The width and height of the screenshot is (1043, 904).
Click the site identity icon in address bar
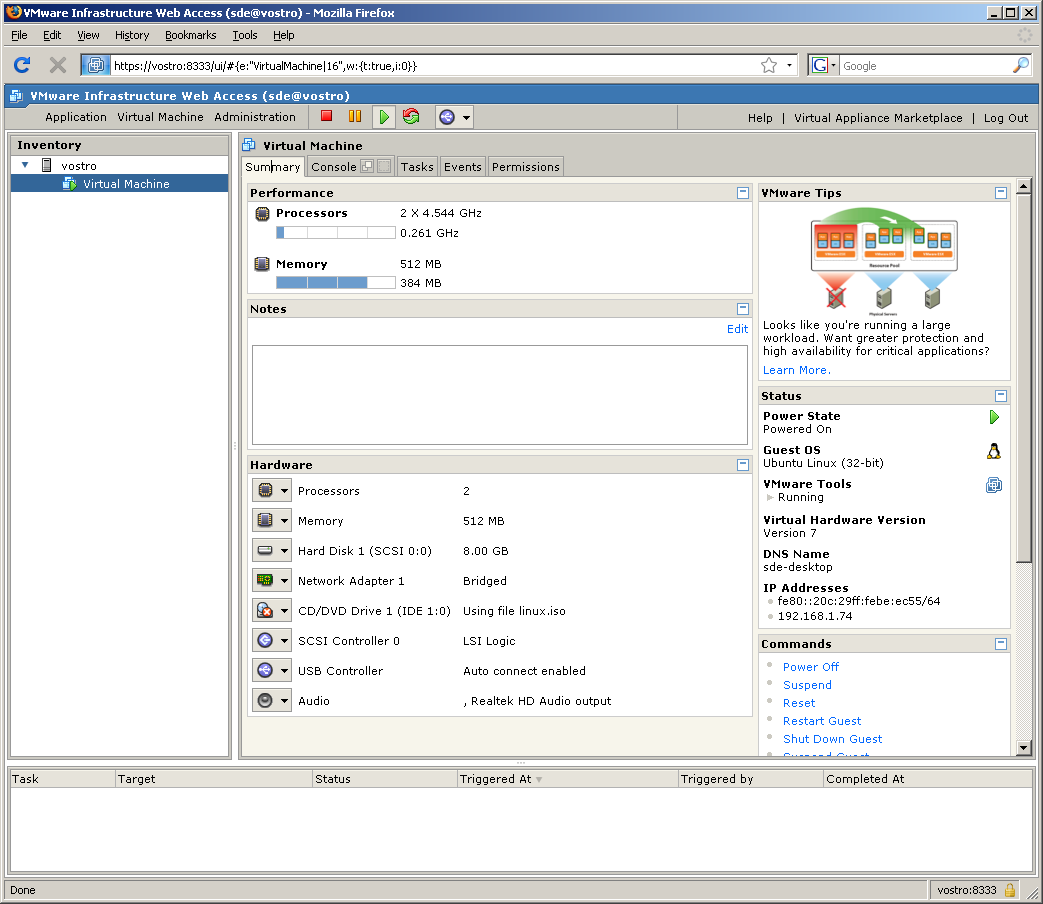tap(96, 65)
